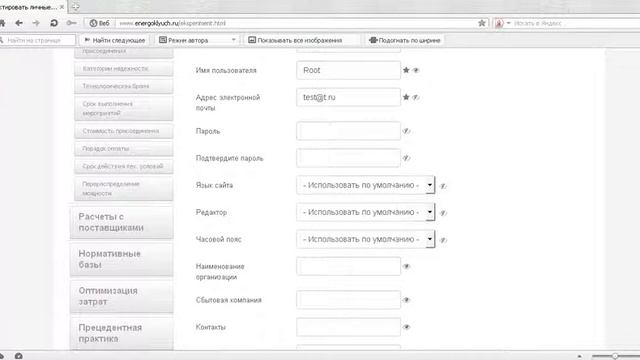Image resolution: width=640 pixels, height=360 pixels.
Task: Click Подогнать по ширине button
Action: point(405,40)
